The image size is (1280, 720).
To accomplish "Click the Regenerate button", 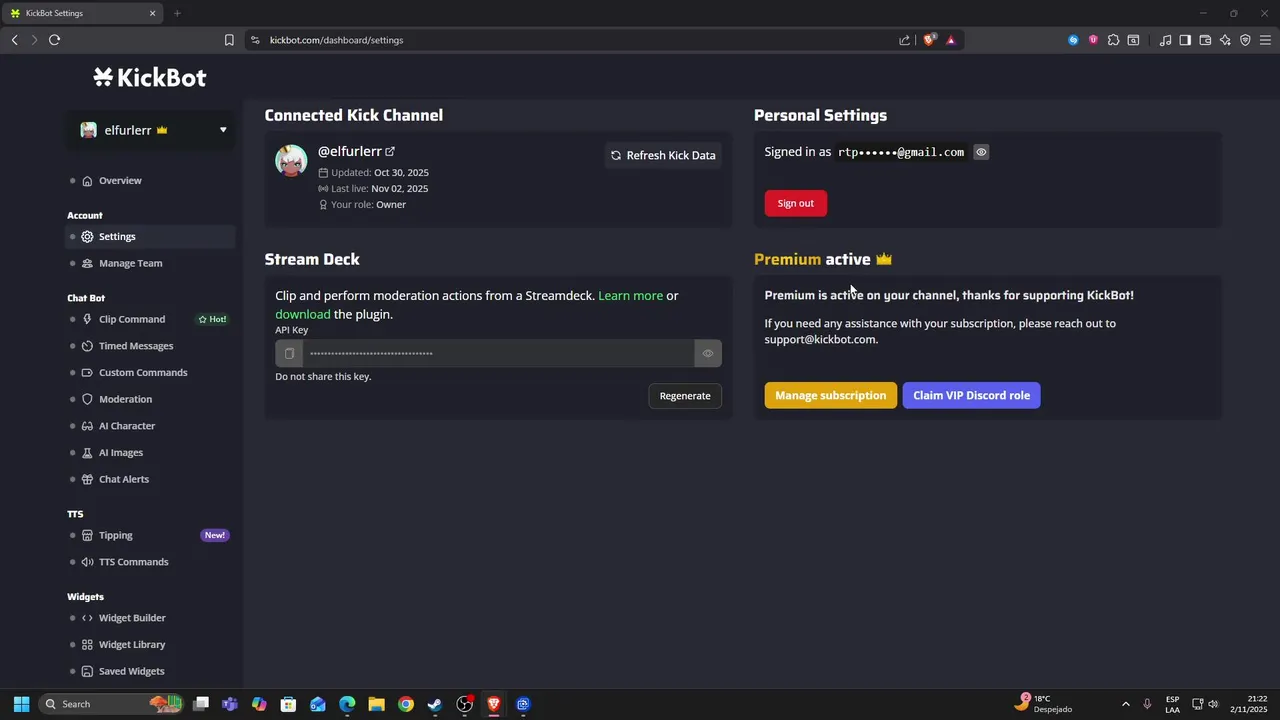I will [685, 396].
